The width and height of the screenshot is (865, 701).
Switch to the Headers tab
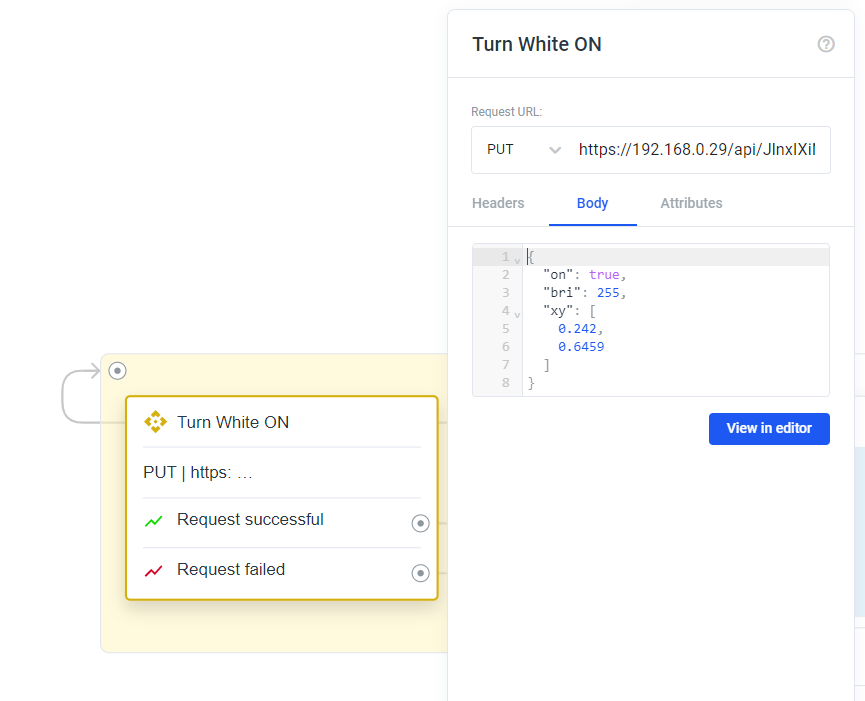click(x=498, y=203)
